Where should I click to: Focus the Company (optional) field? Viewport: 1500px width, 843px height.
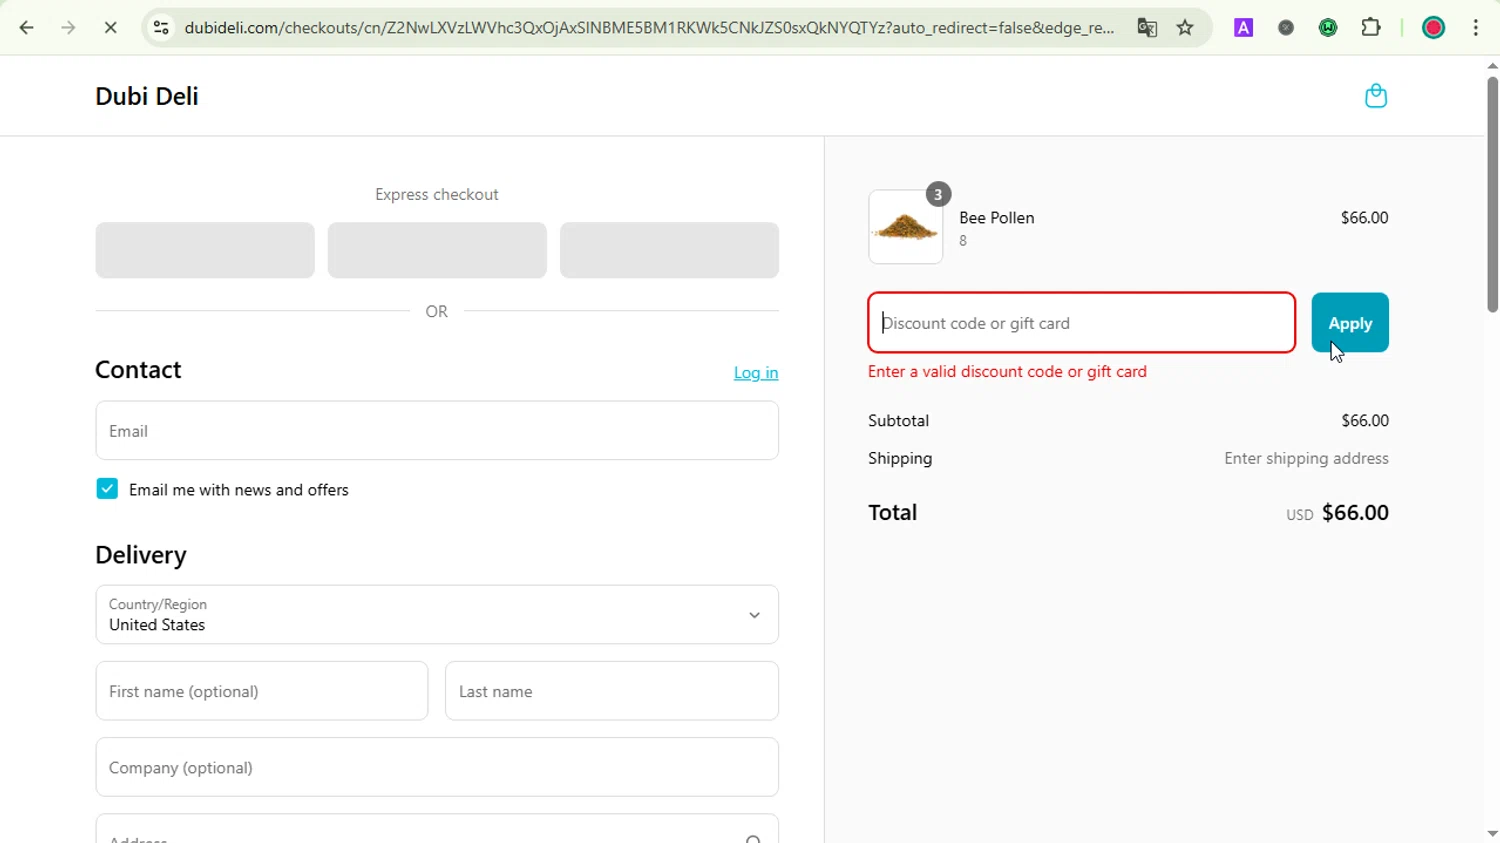437,768
